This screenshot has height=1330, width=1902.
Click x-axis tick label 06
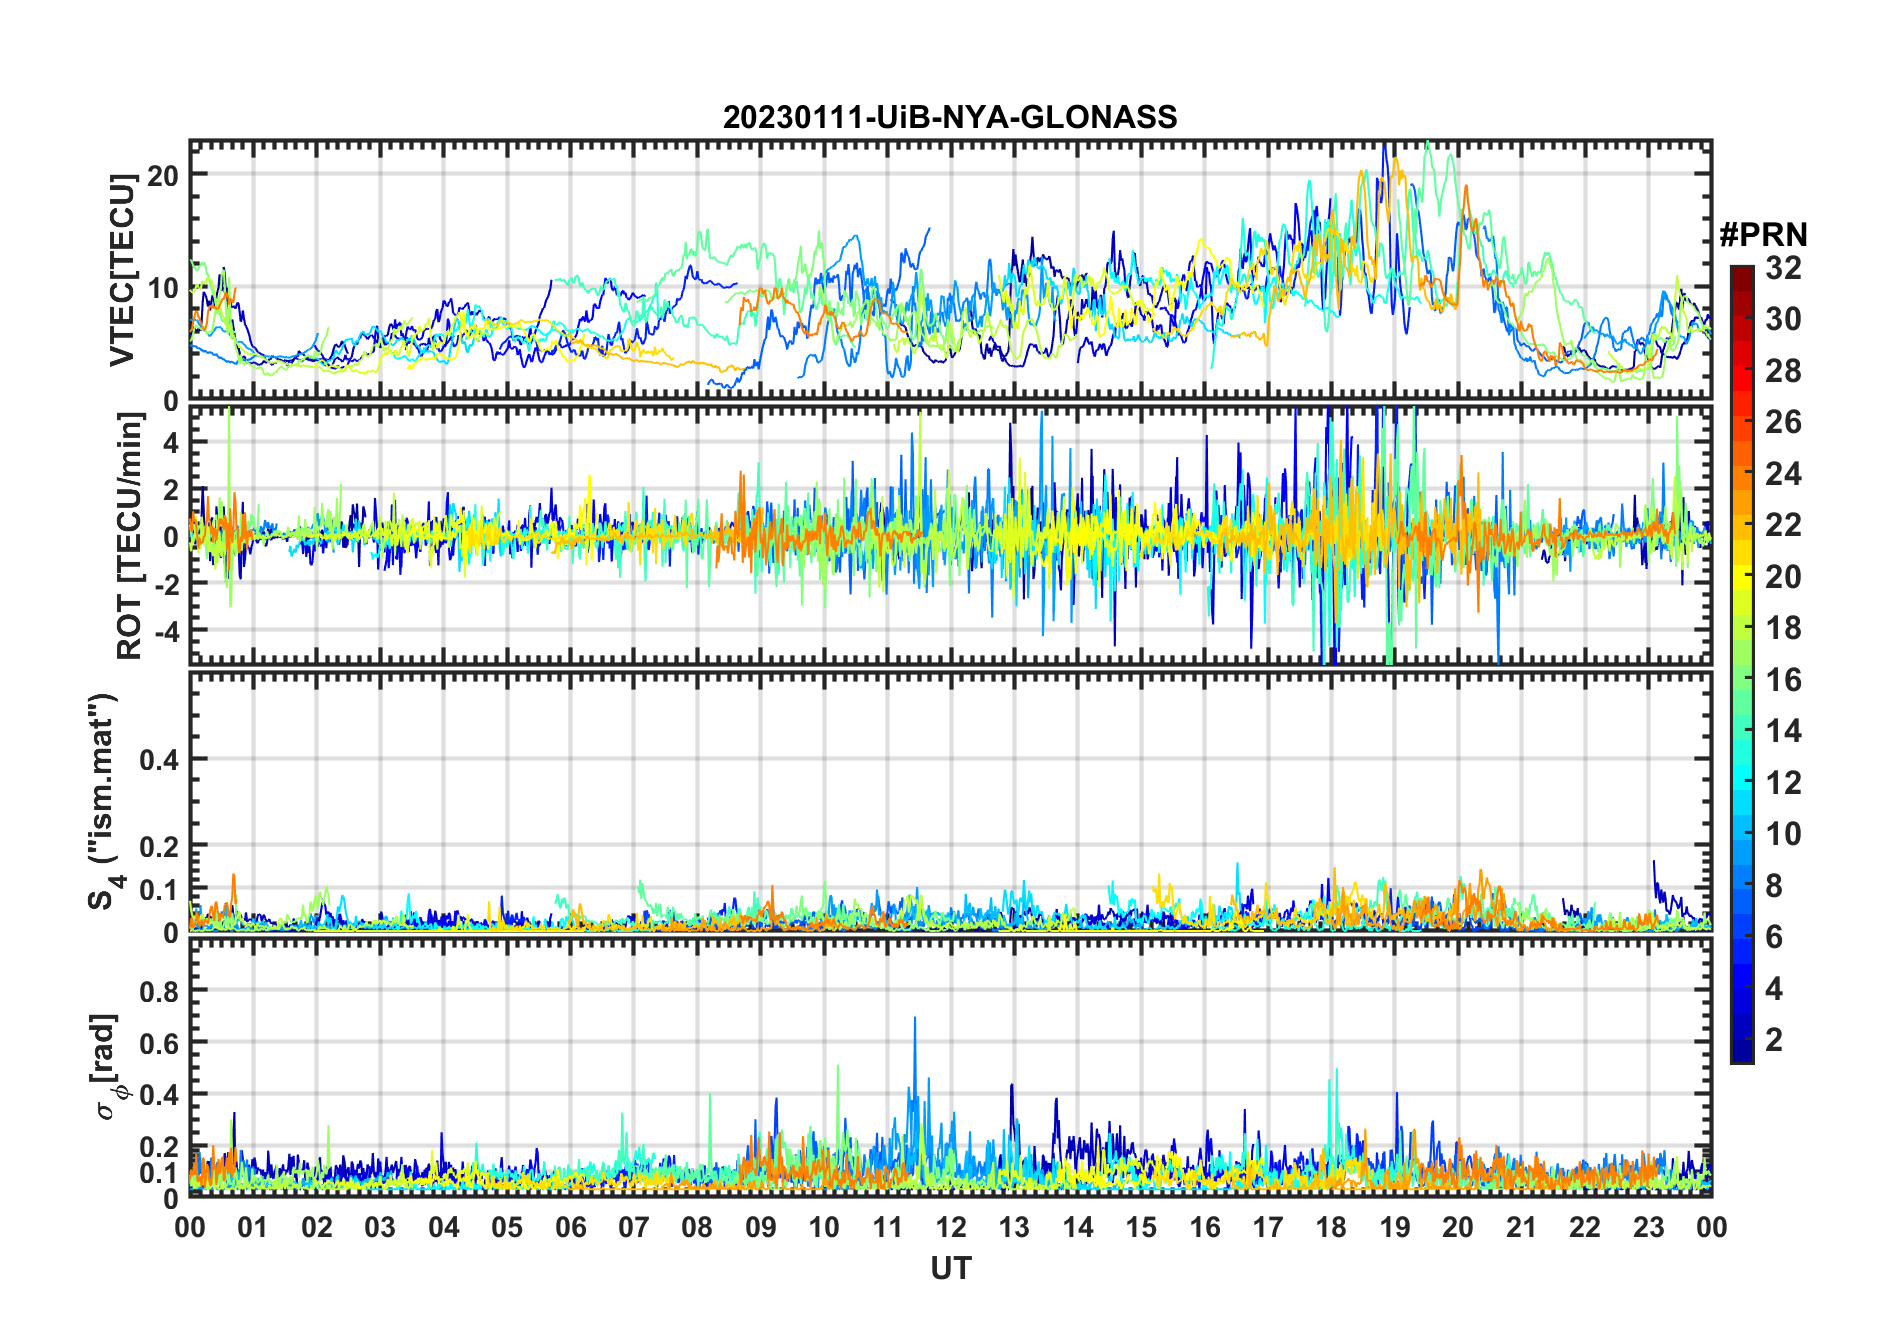pyautogui.click(x=570, y=1228)
